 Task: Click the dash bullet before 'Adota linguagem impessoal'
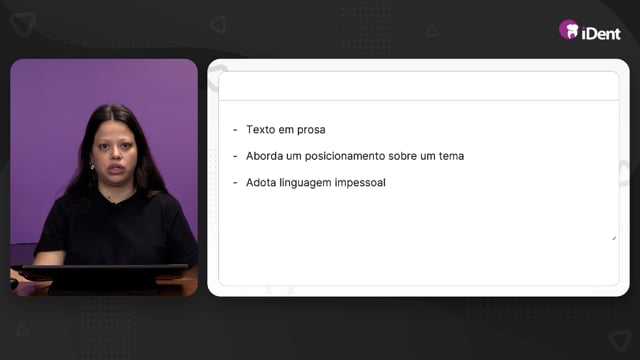(235, 183)
